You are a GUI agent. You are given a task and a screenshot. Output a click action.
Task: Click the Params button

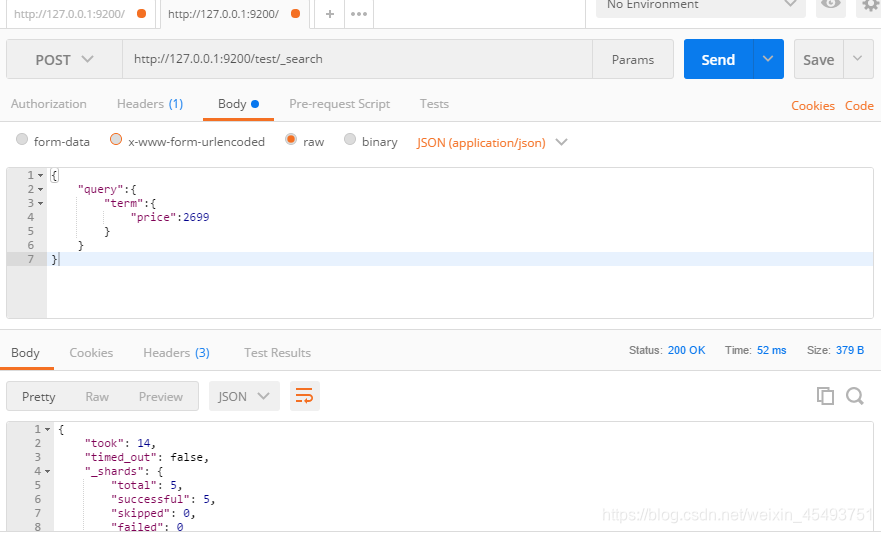(633, 59)
